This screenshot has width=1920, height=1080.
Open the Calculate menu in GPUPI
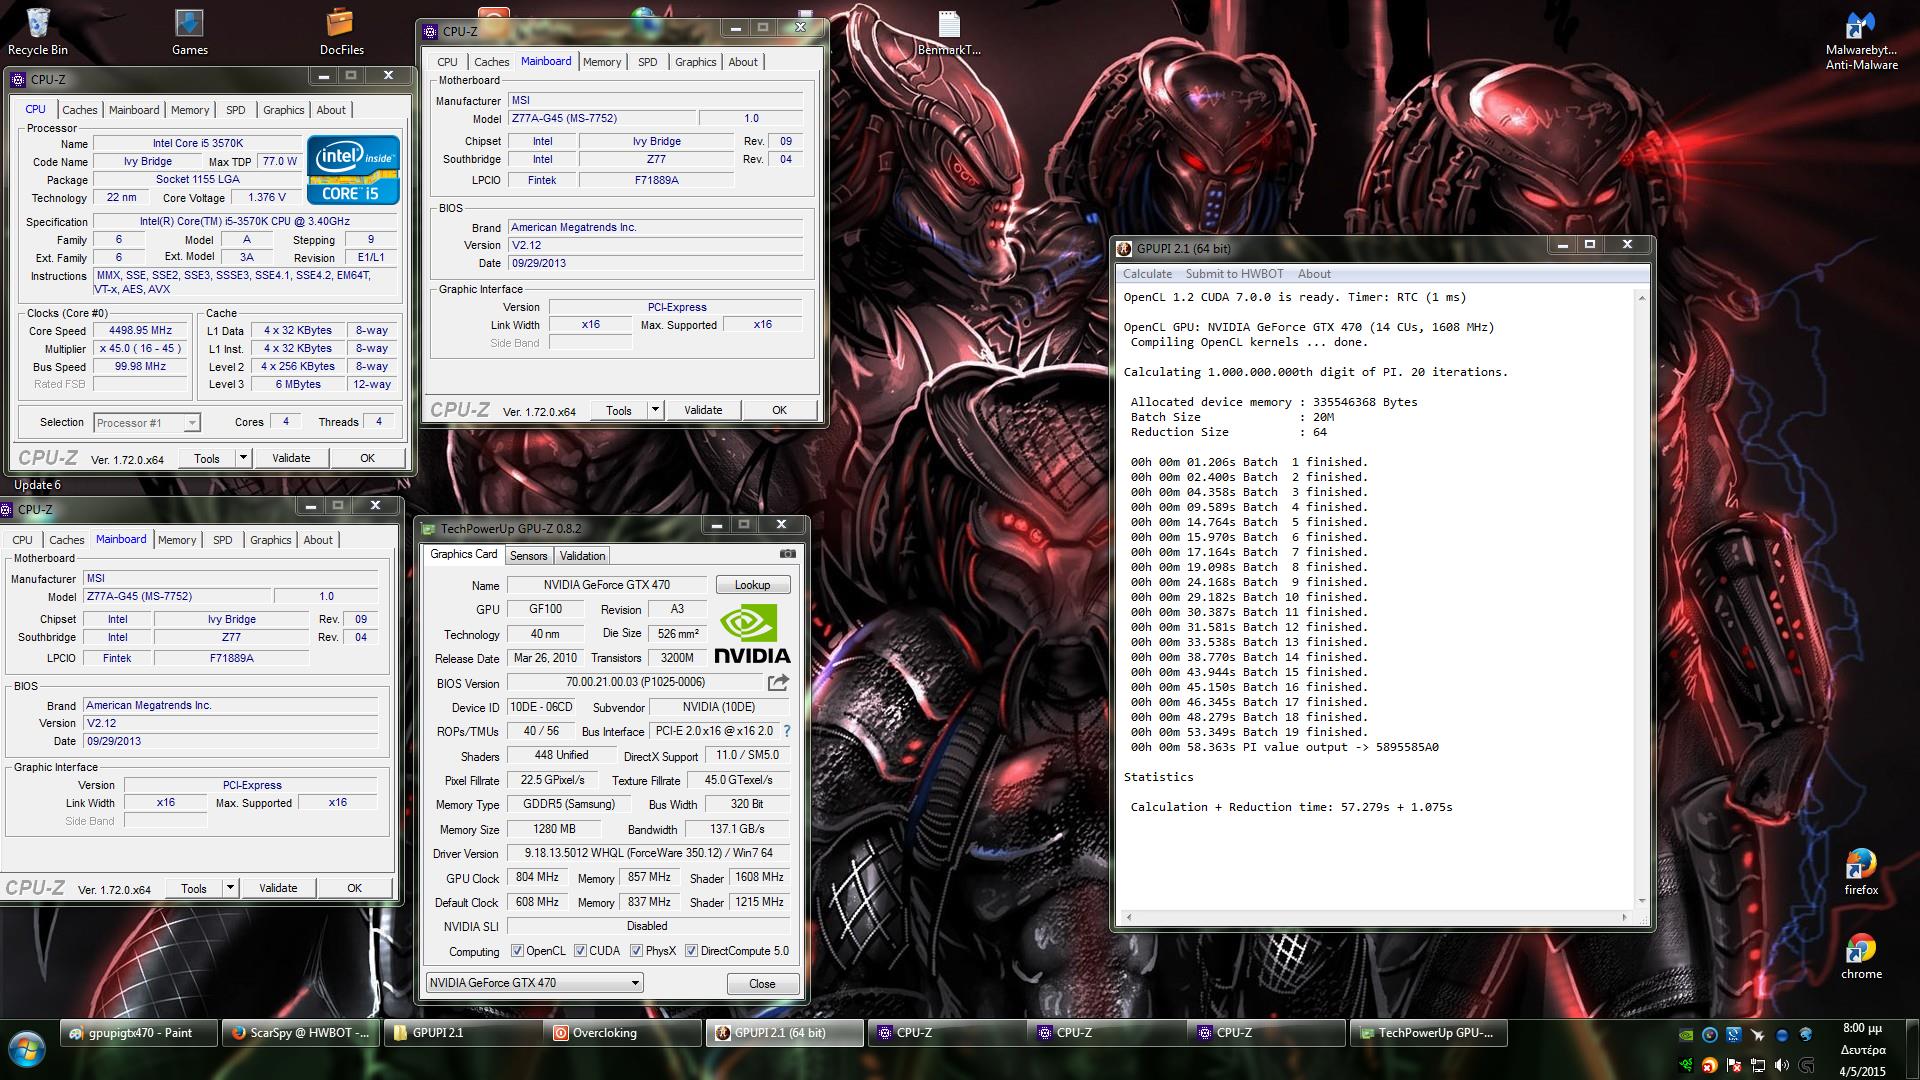[1147, 274]
